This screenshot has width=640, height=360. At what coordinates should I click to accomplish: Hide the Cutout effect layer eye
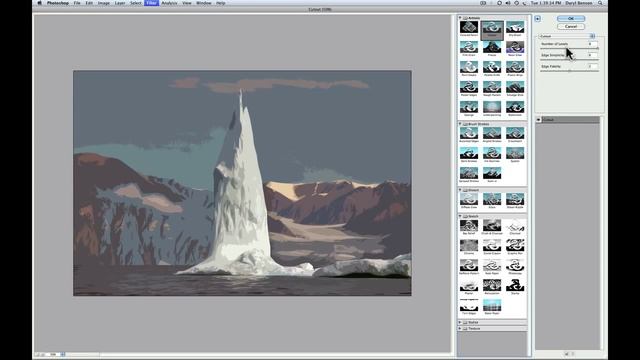coord(538,120)
